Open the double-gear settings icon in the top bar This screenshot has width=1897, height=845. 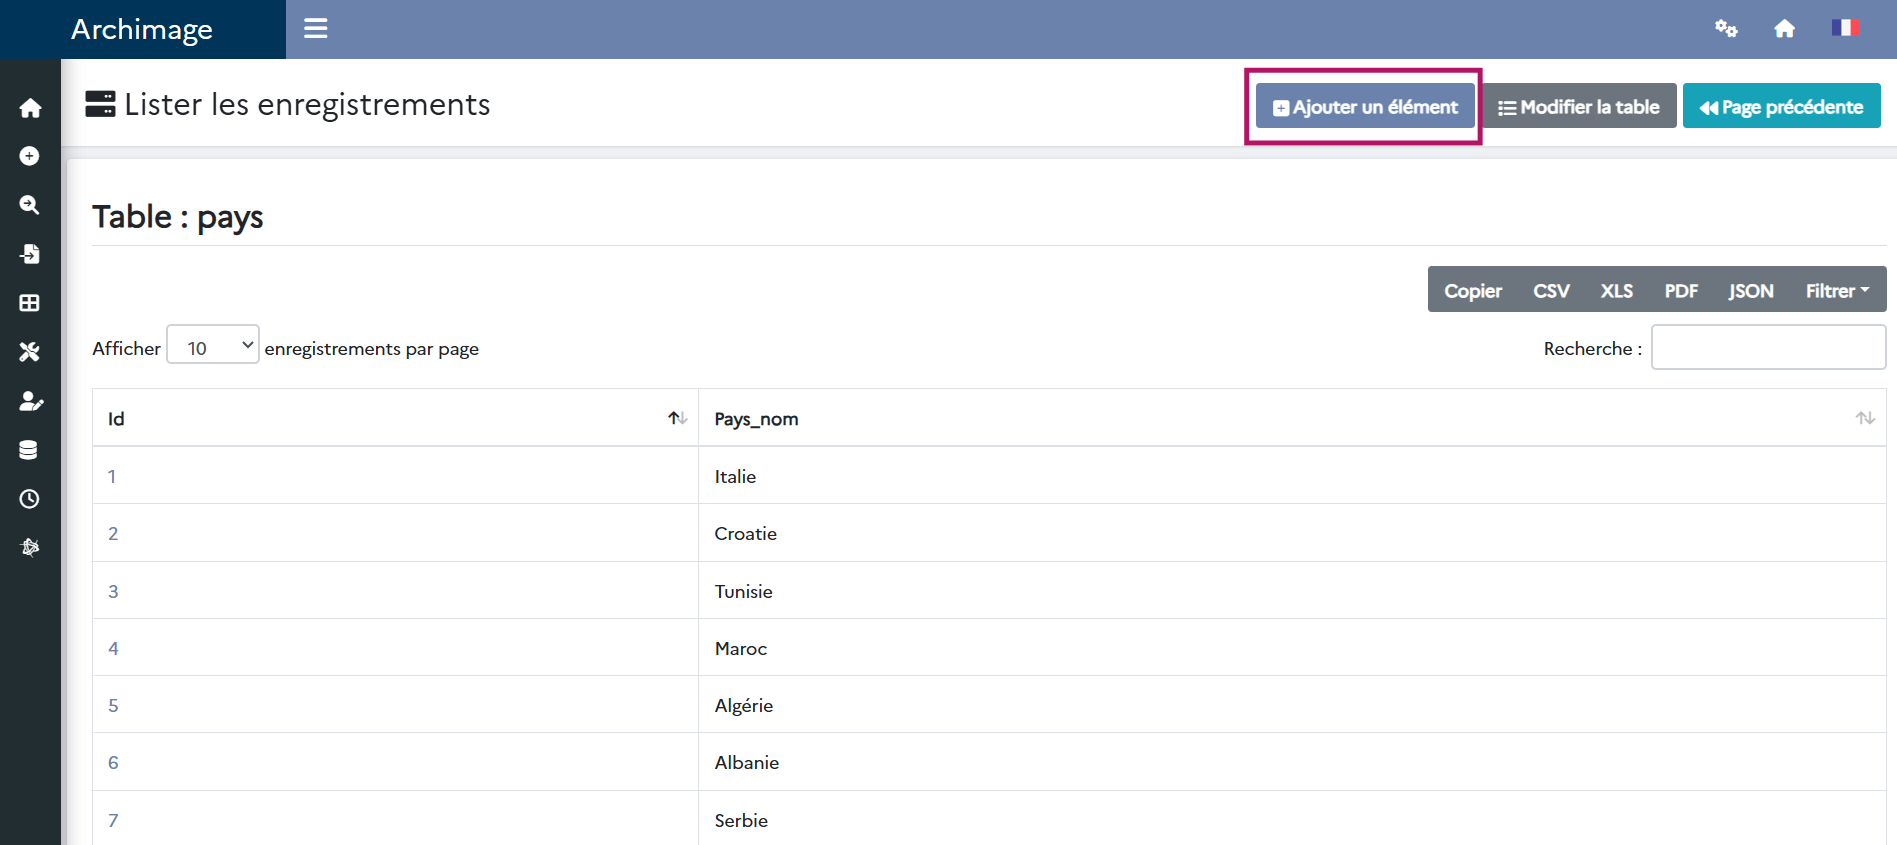click(x=1726, y=29)
